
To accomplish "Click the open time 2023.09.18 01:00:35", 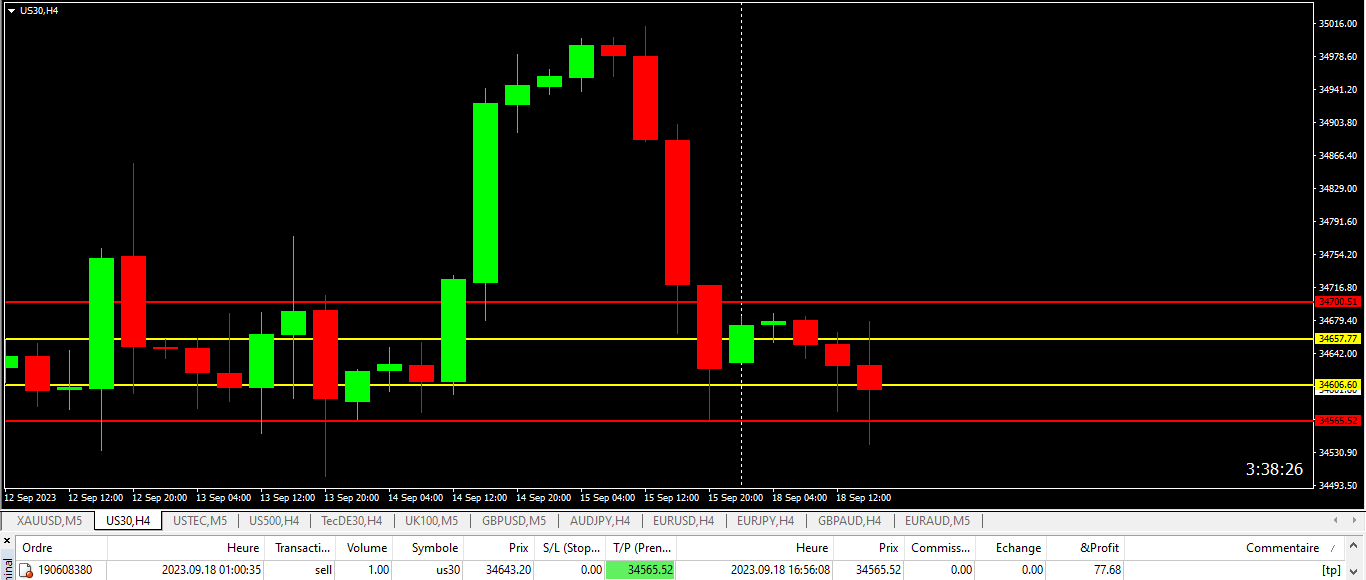I will (x=211, y=570).
